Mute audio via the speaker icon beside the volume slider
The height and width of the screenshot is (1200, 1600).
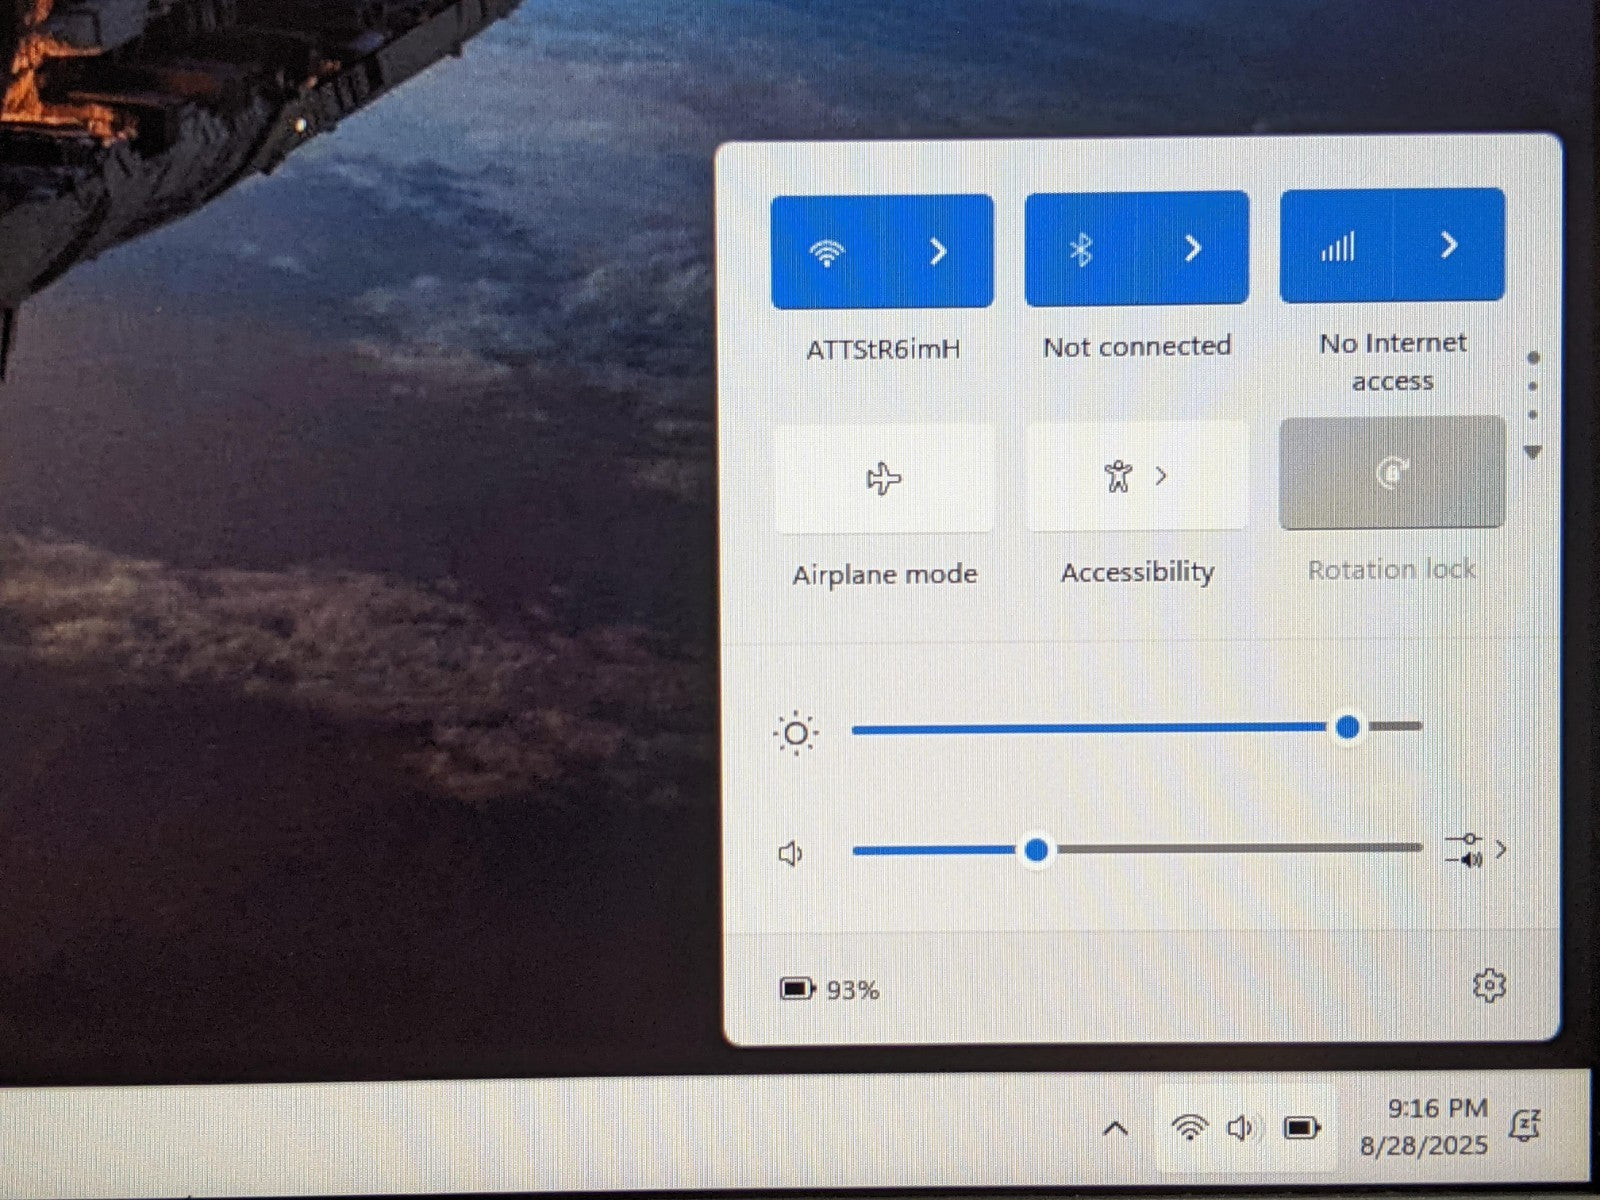[791, 854]
